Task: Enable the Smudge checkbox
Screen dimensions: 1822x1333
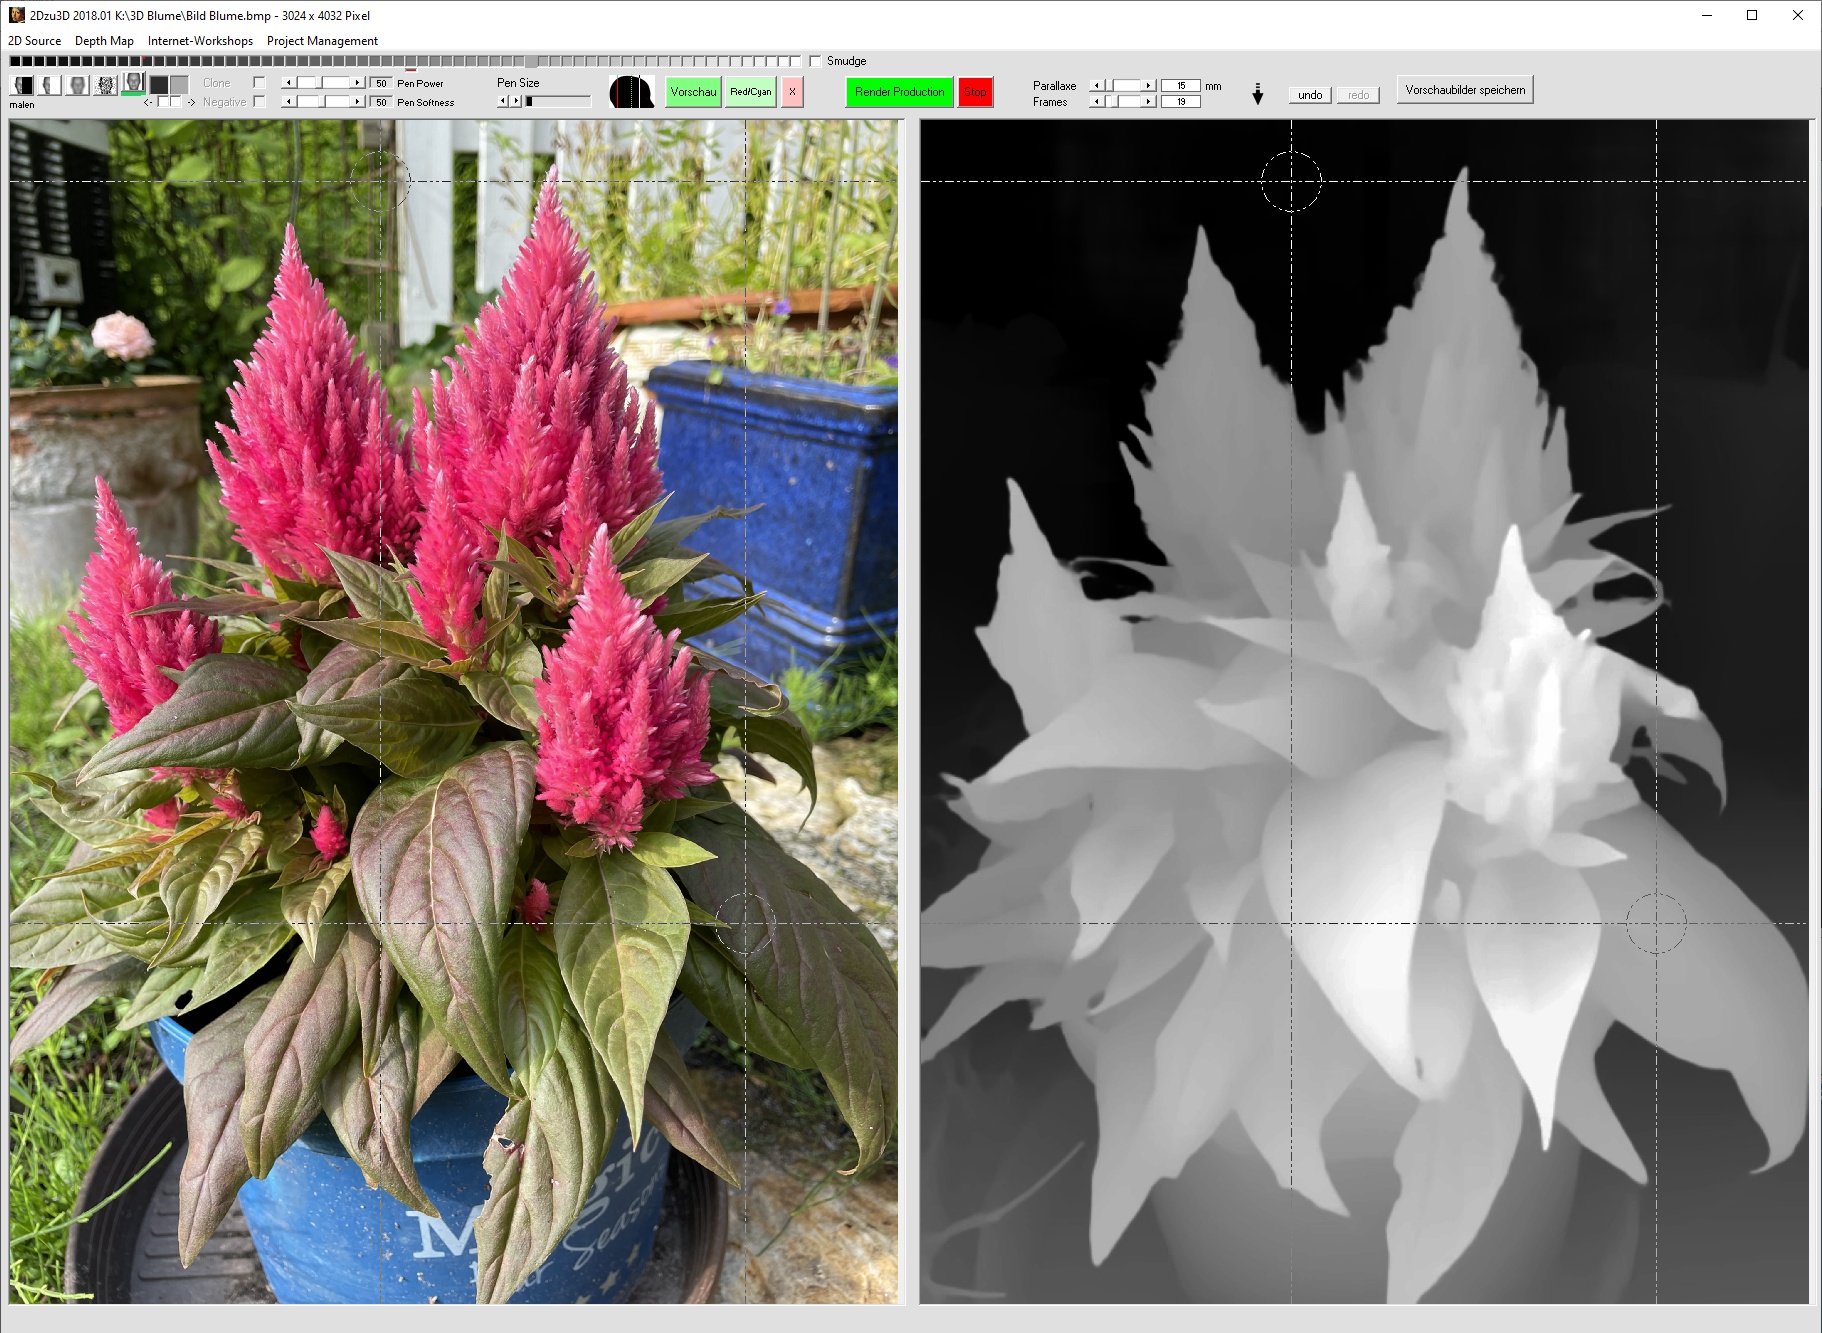Action: tap(815, 61)
